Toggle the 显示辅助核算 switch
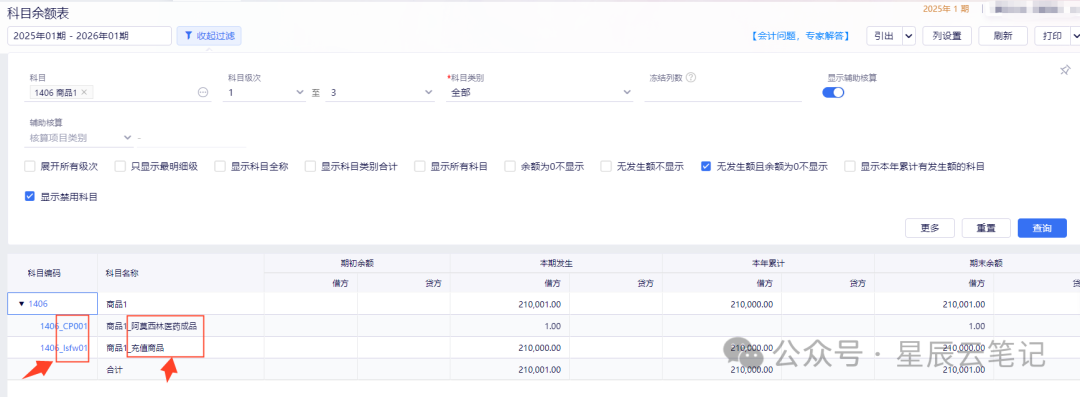Screen dimensions: 1080x397 click(833, 92)
